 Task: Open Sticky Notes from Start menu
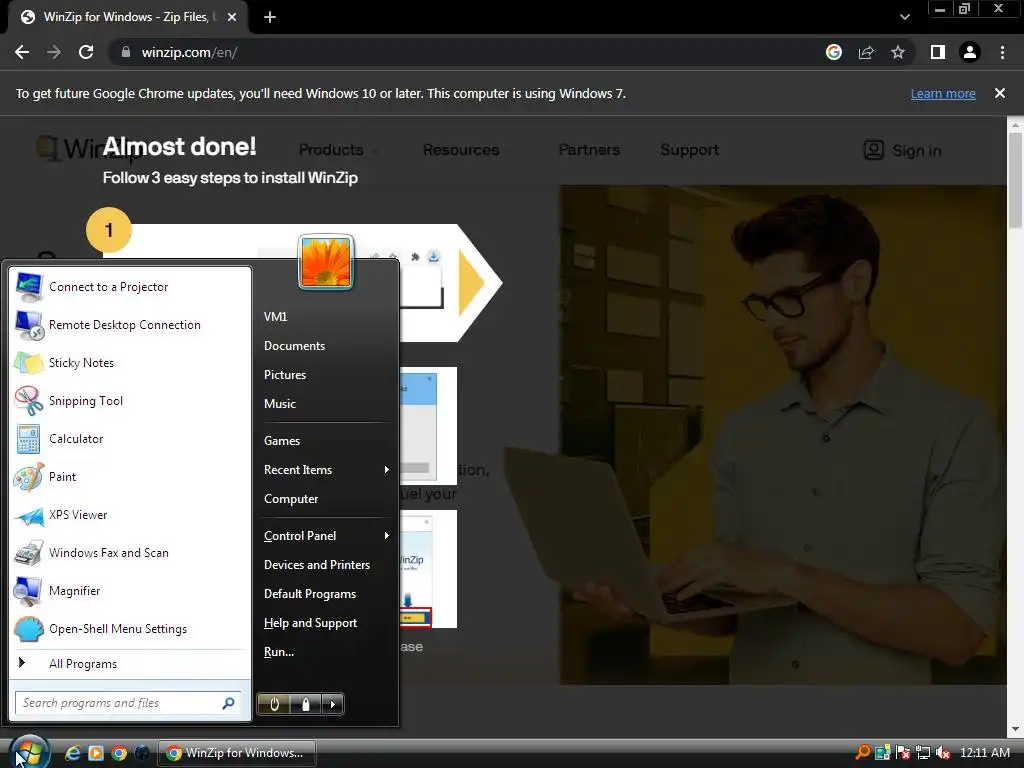129,362
